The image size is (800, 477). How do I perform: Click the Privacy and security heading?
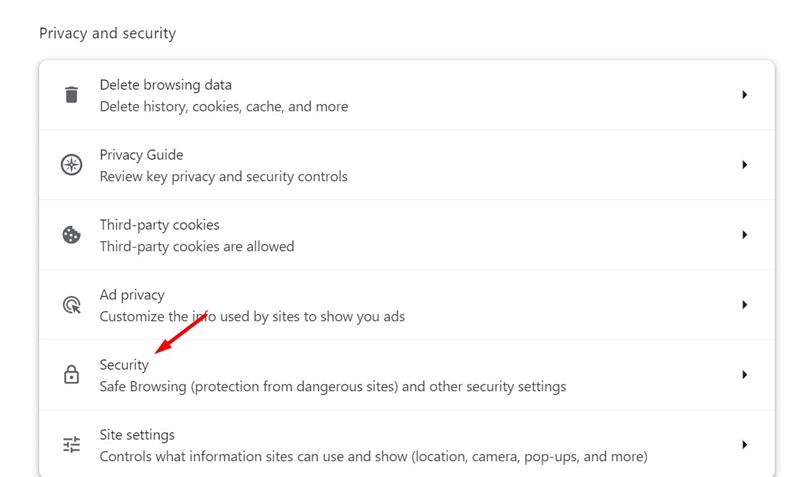coord(107,33)
